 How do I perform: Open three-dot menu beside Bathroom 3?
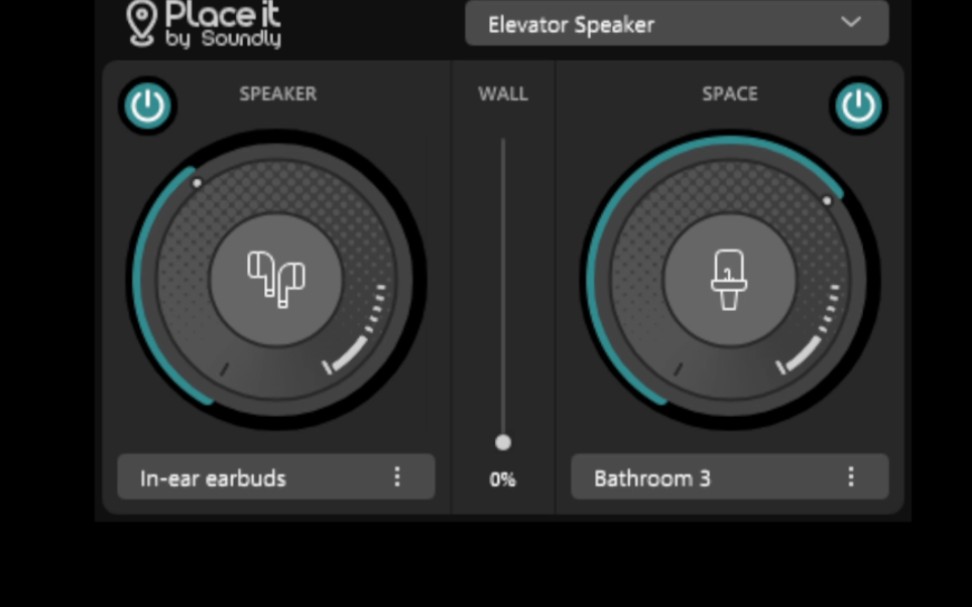coord(851,477)
